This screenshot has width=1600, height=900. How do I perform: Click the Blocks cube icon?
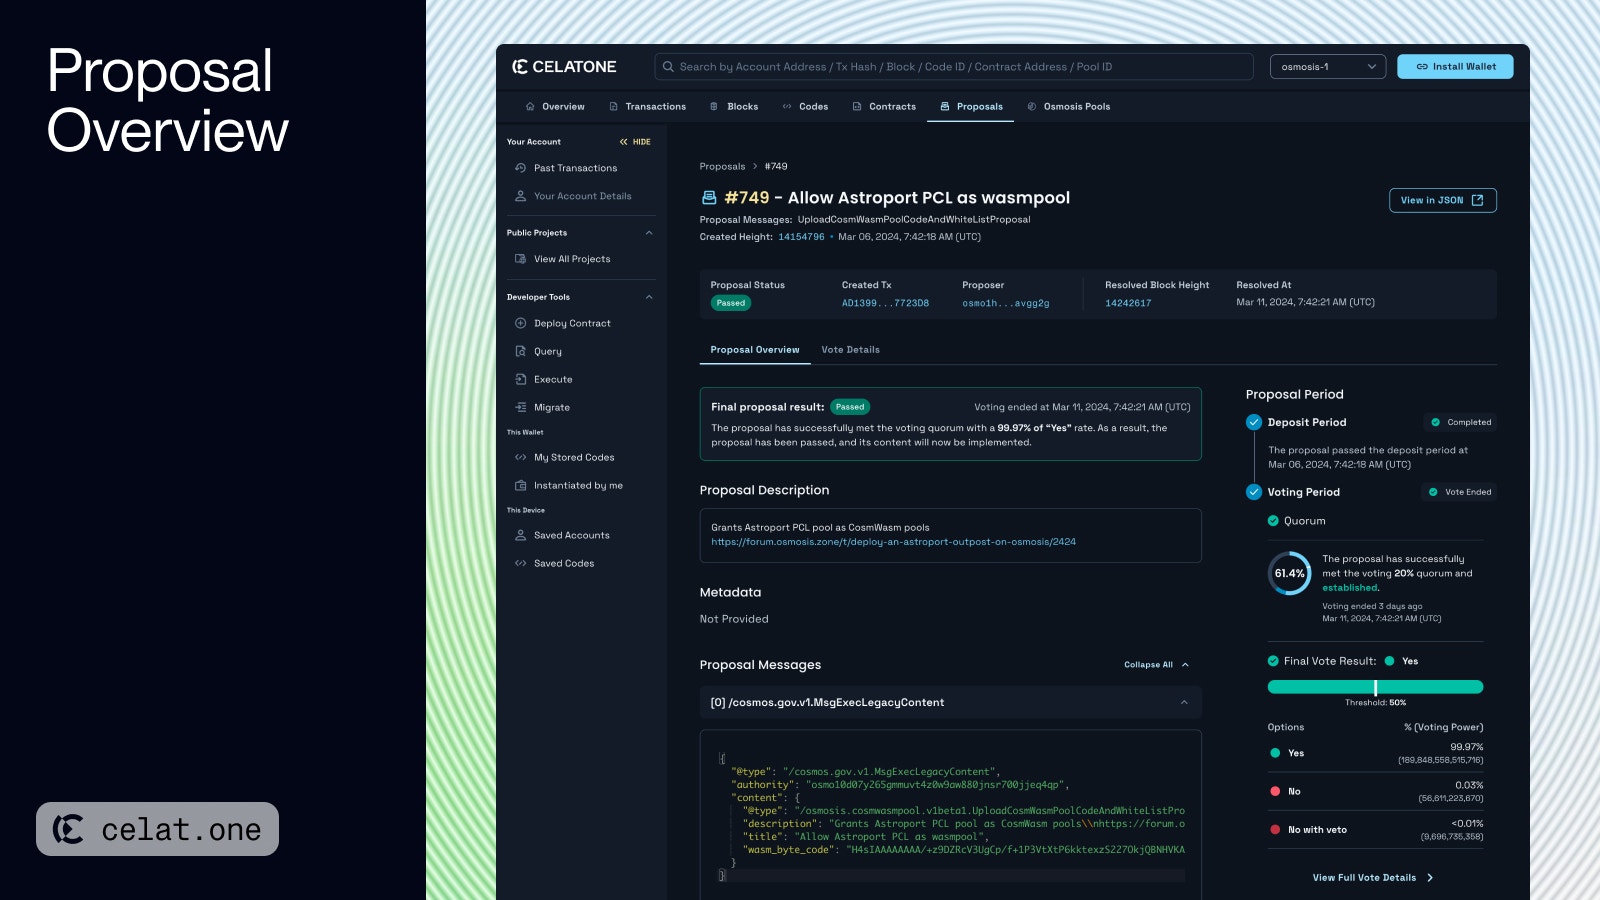pyautogui.click(x=714, y=106)
